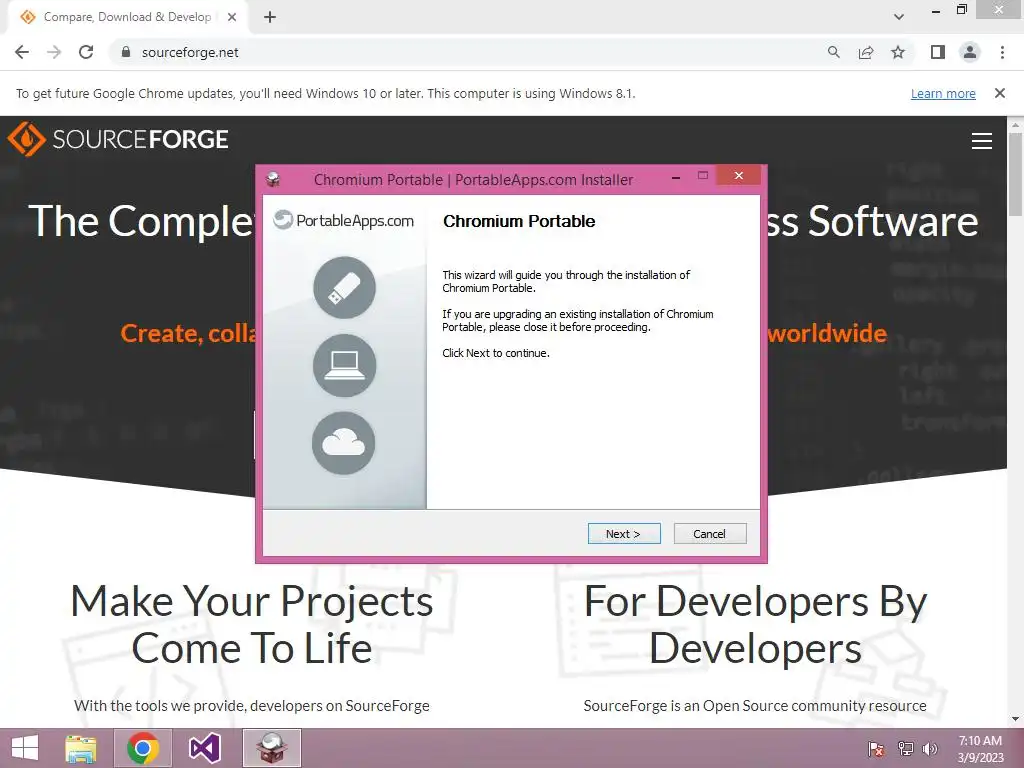
Task: Select the Compare, Download & Develop tab
Action: (x=127, y=17)
